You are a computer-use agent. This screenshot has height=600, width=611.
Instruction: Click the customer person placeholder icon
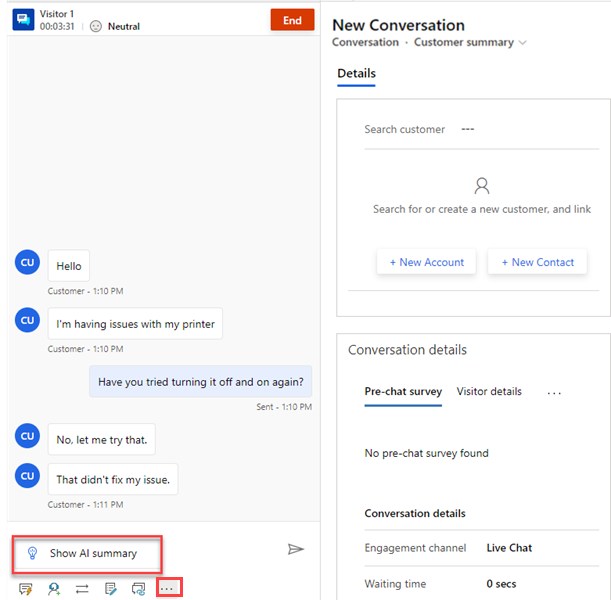(482, 186)
